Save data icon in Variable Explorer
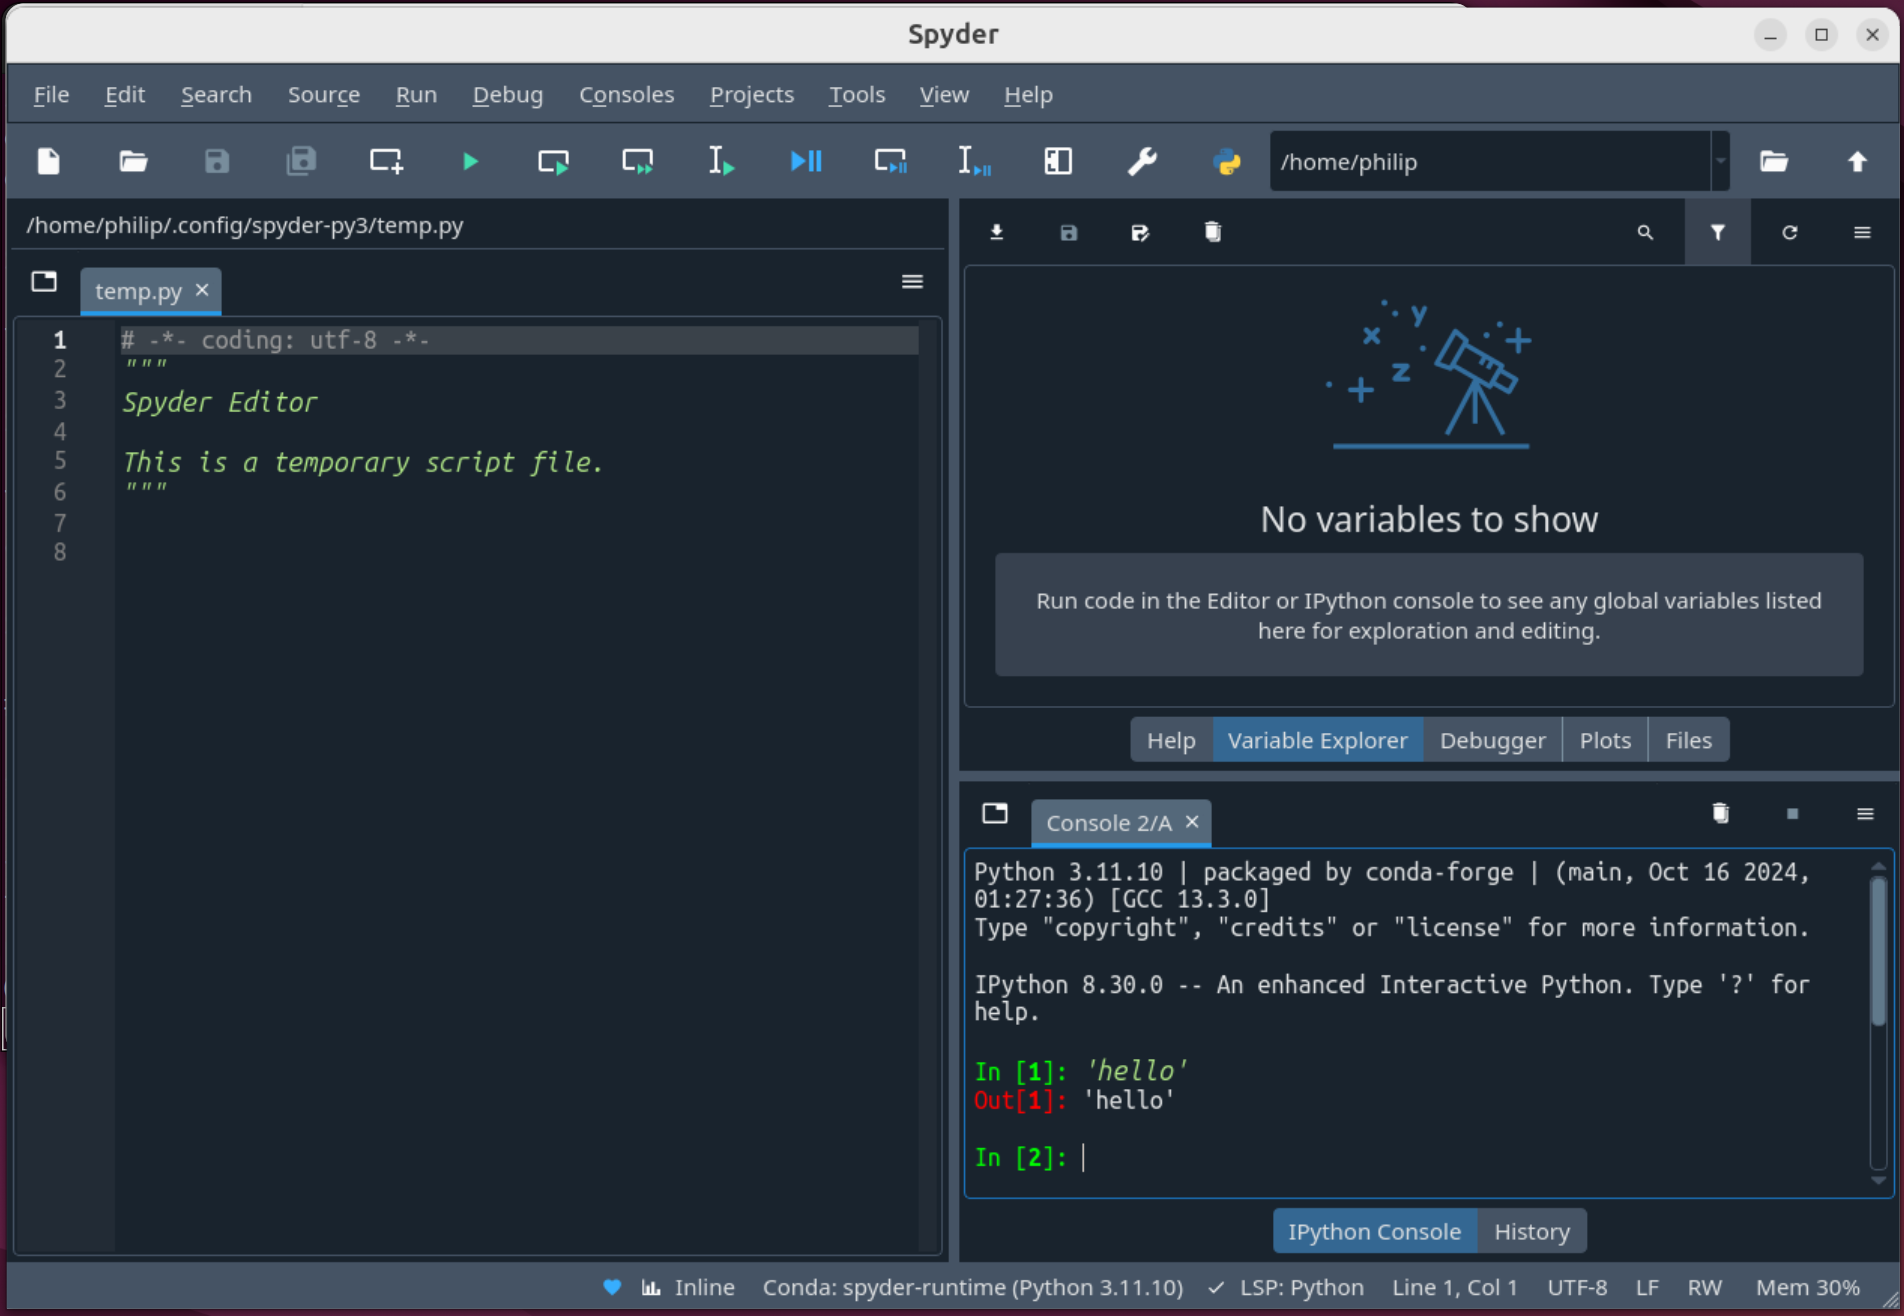This screenshot has height=1316, width=1904. [1069, 232]
